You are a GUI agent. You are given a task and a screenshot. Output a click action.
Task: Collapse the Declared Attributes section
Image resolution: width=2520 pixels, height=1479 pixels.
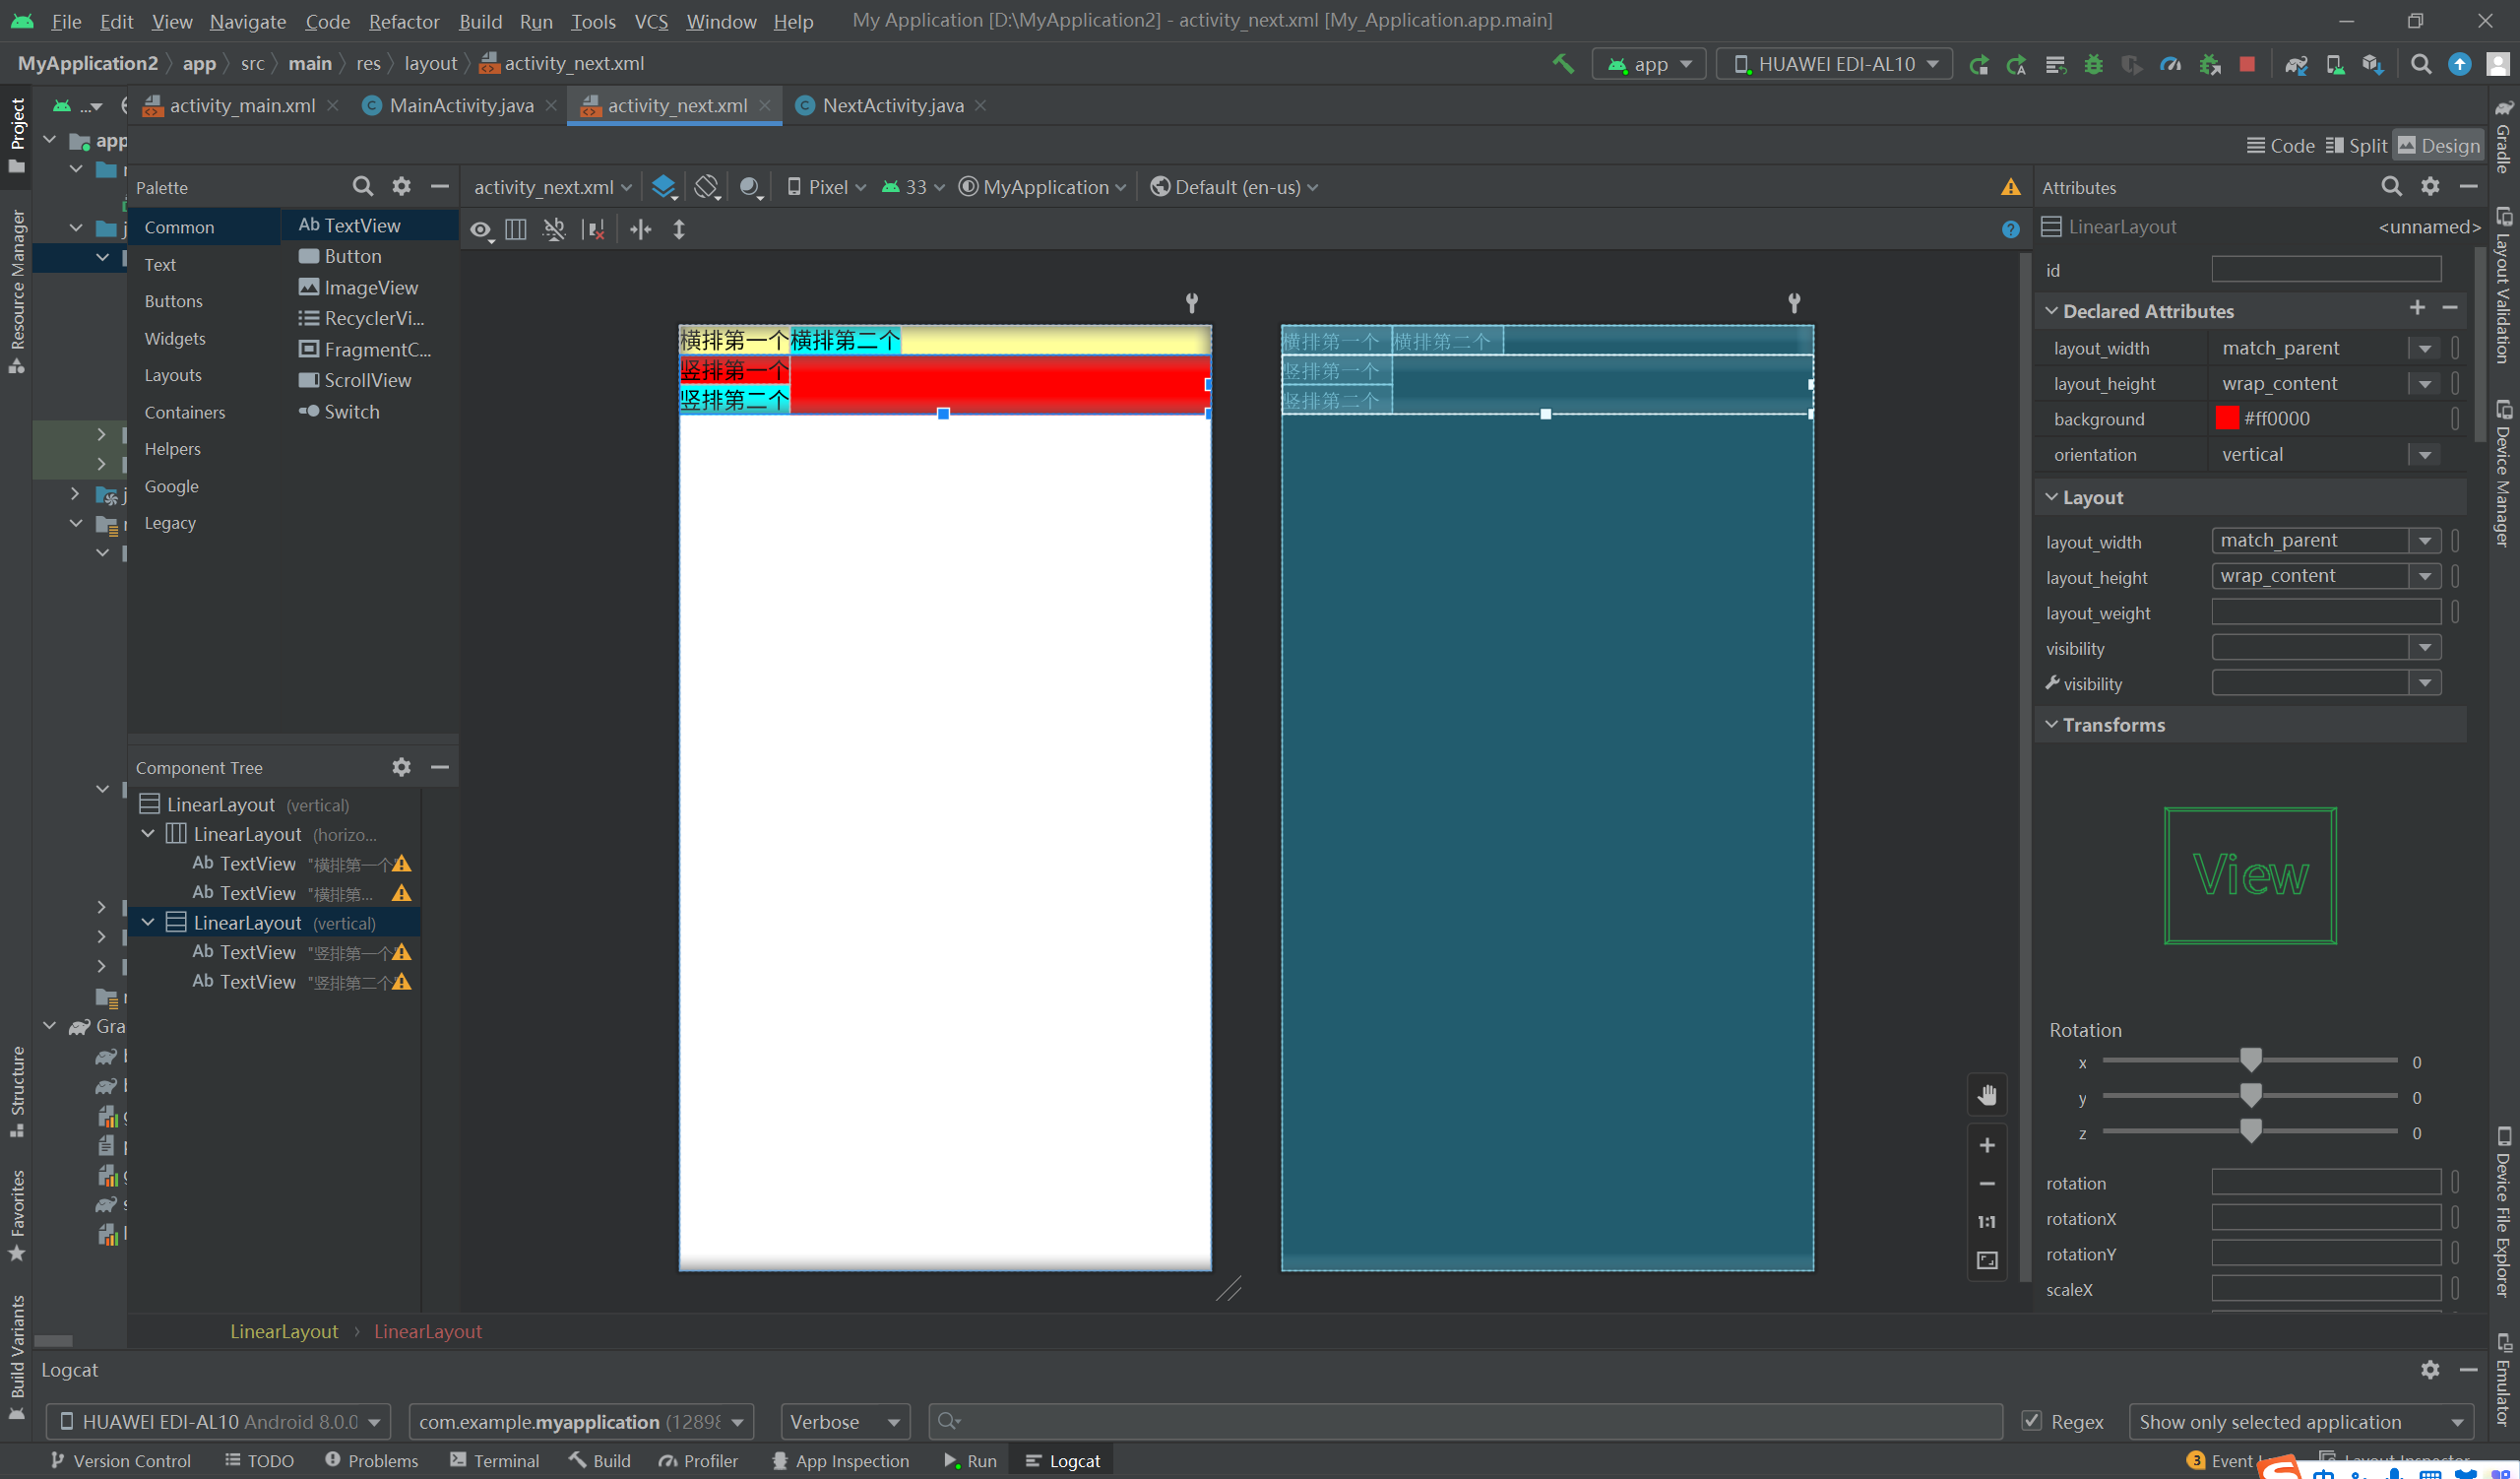(x=2052, y=311)
